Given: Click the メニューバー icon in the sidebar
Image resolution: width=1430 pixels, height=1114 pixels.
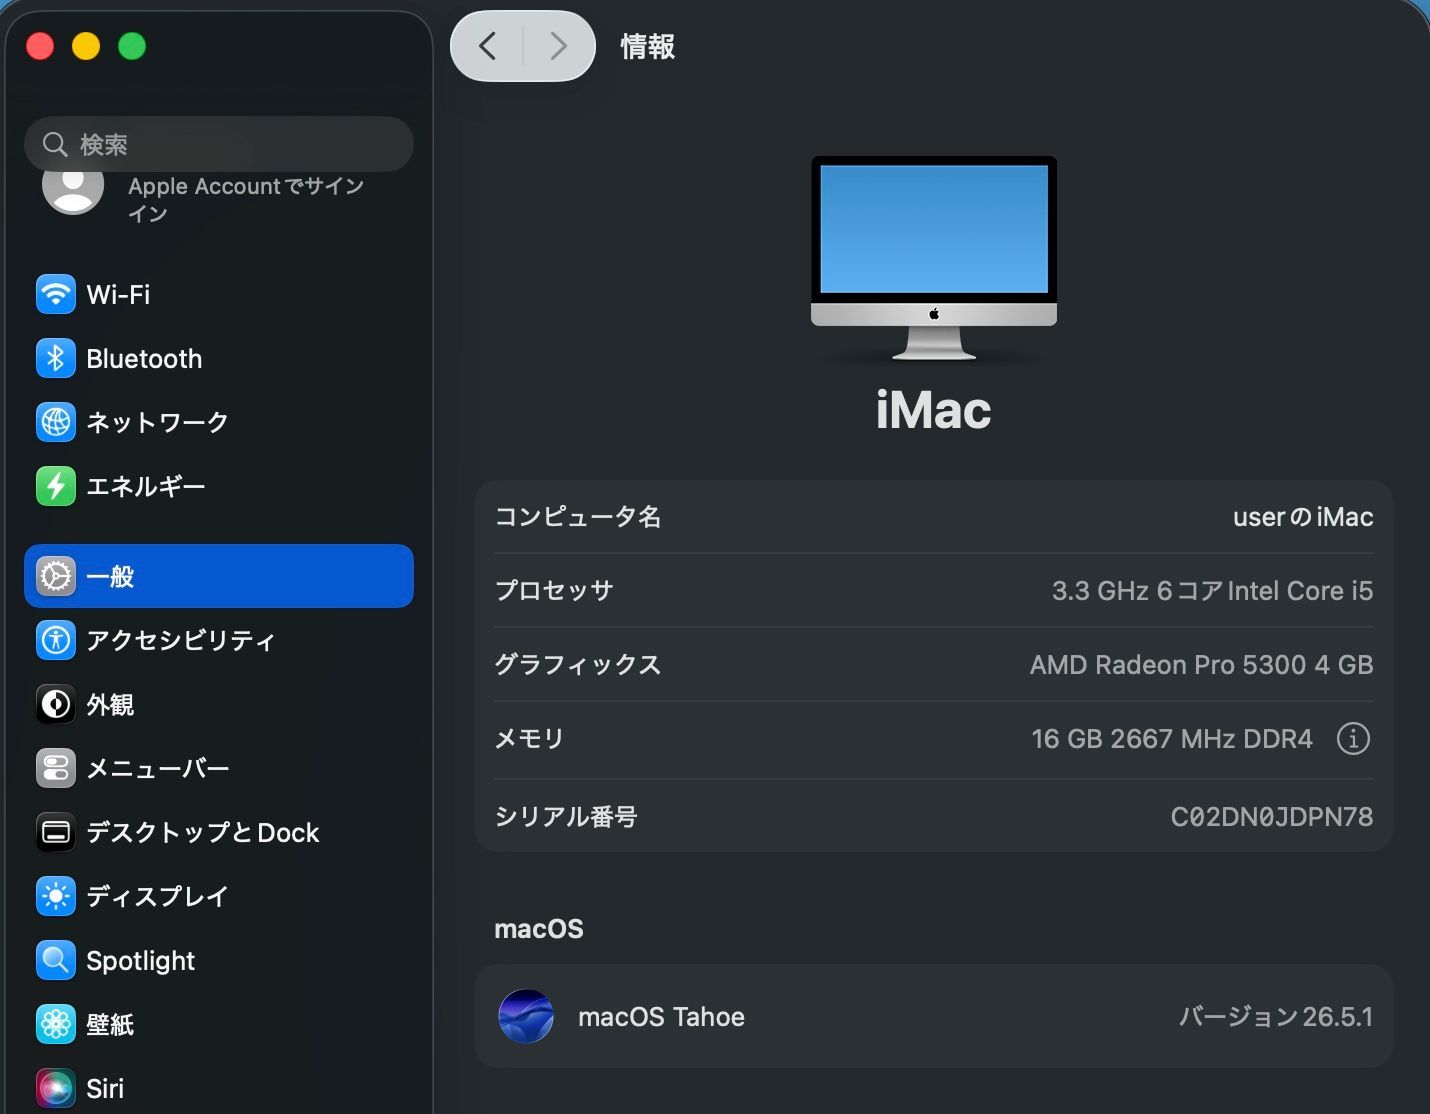Looking at the screenshot, I should [x=56, y=768].
